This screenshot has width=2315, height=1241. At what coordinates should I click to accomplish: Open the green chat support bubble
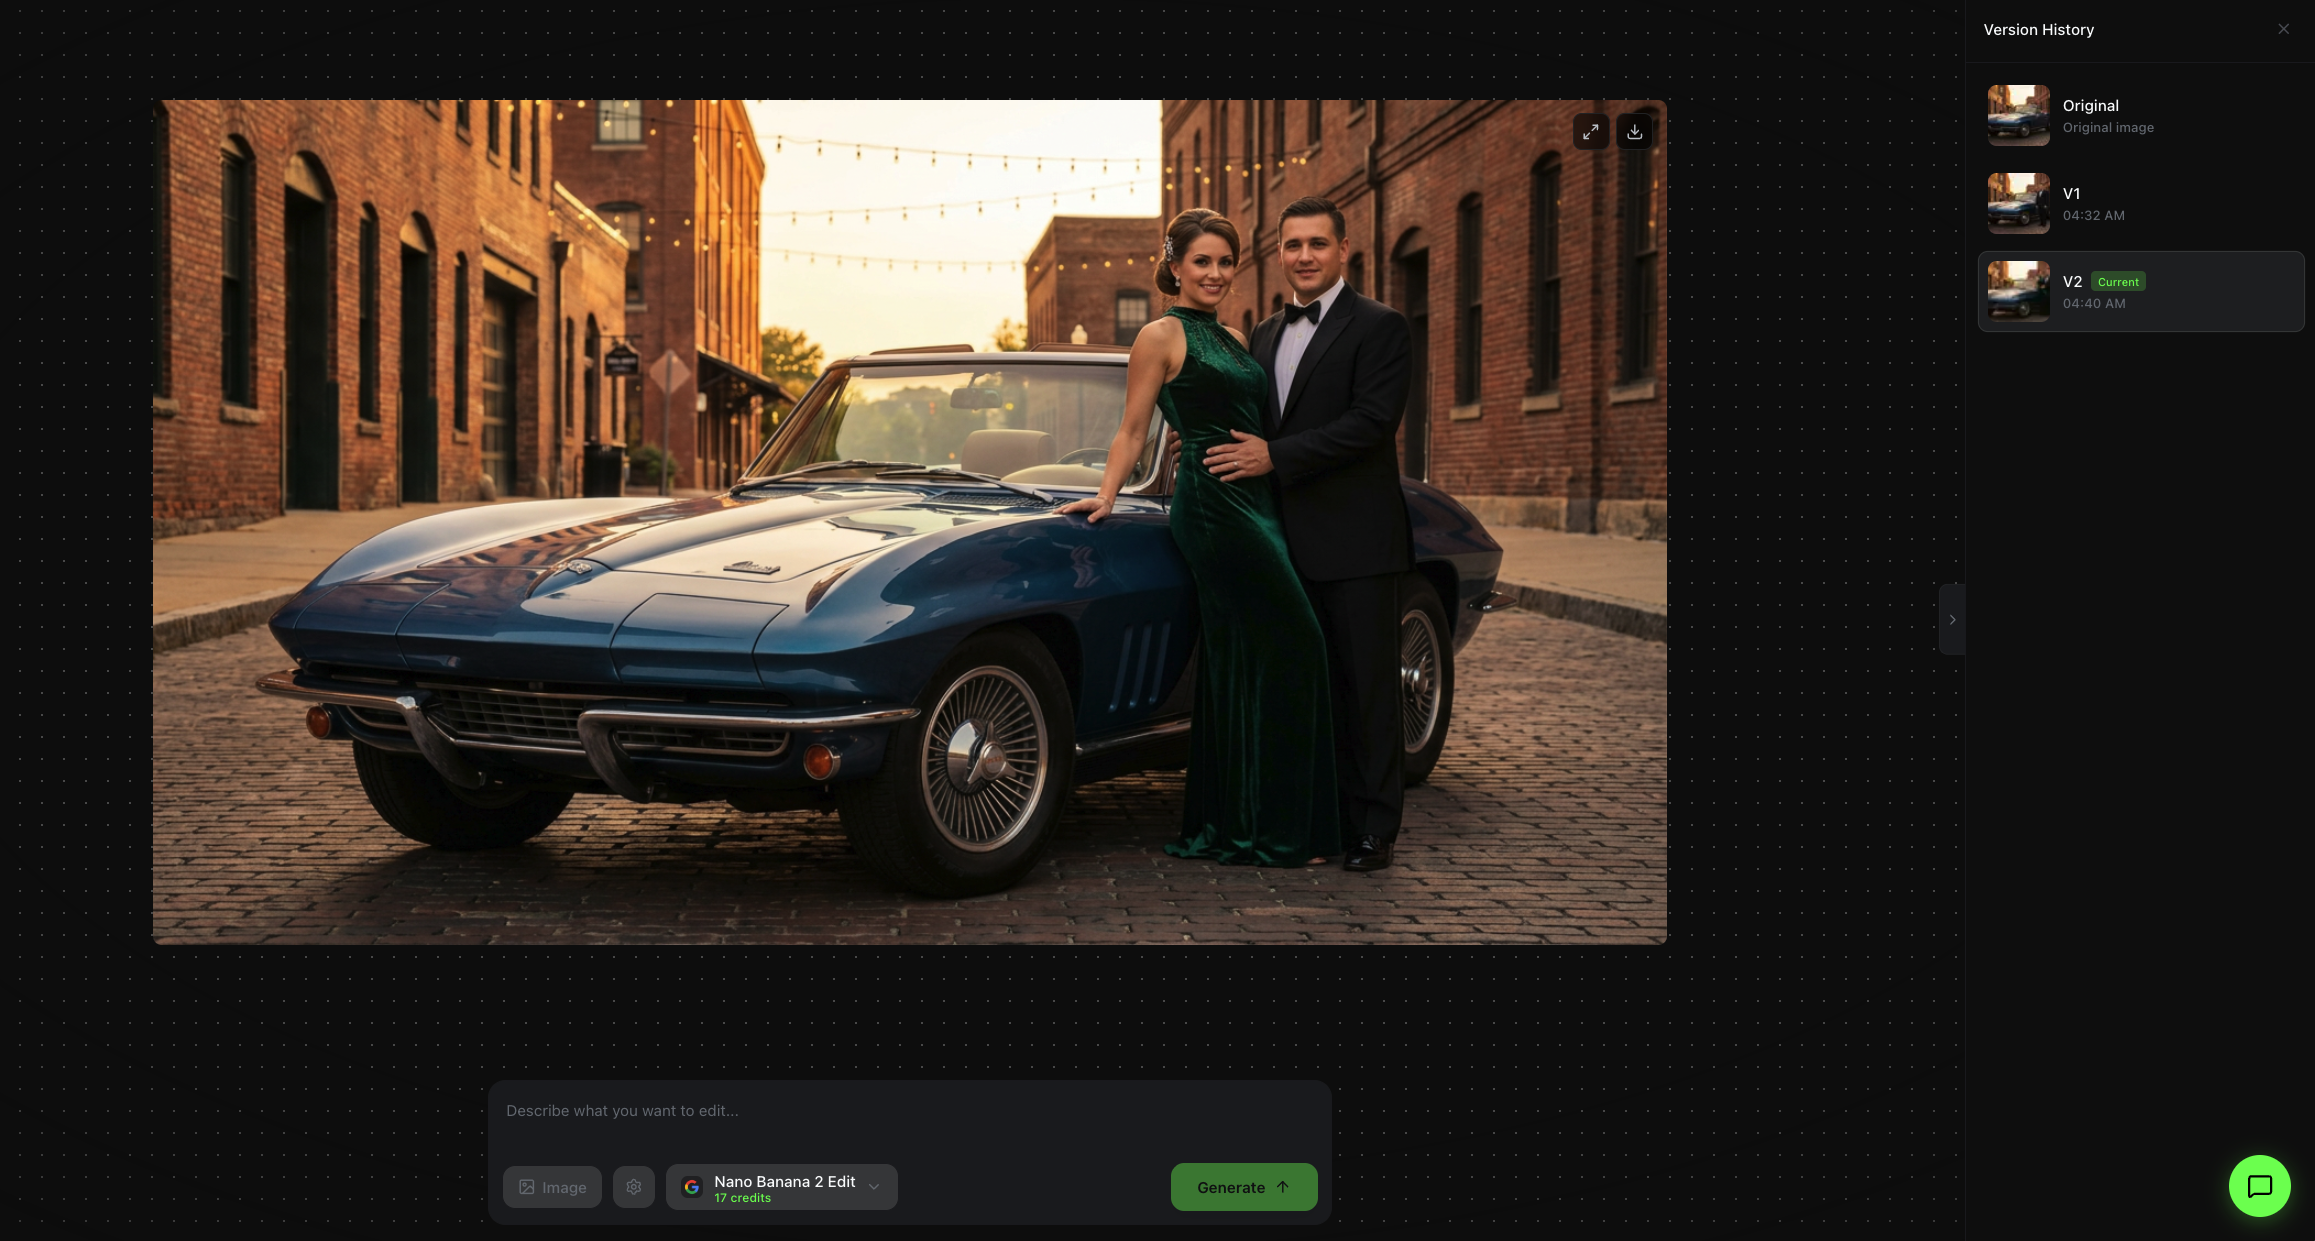[x=2259, y=1186]
